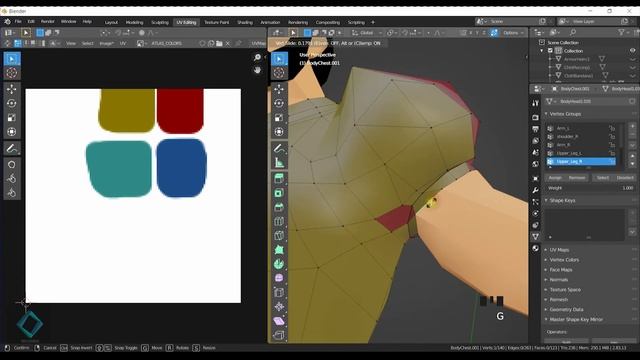Viewport: 640px width, 360px height.
Task: Choose the 3D viewport Rotate tool
Action: point(279,103)
